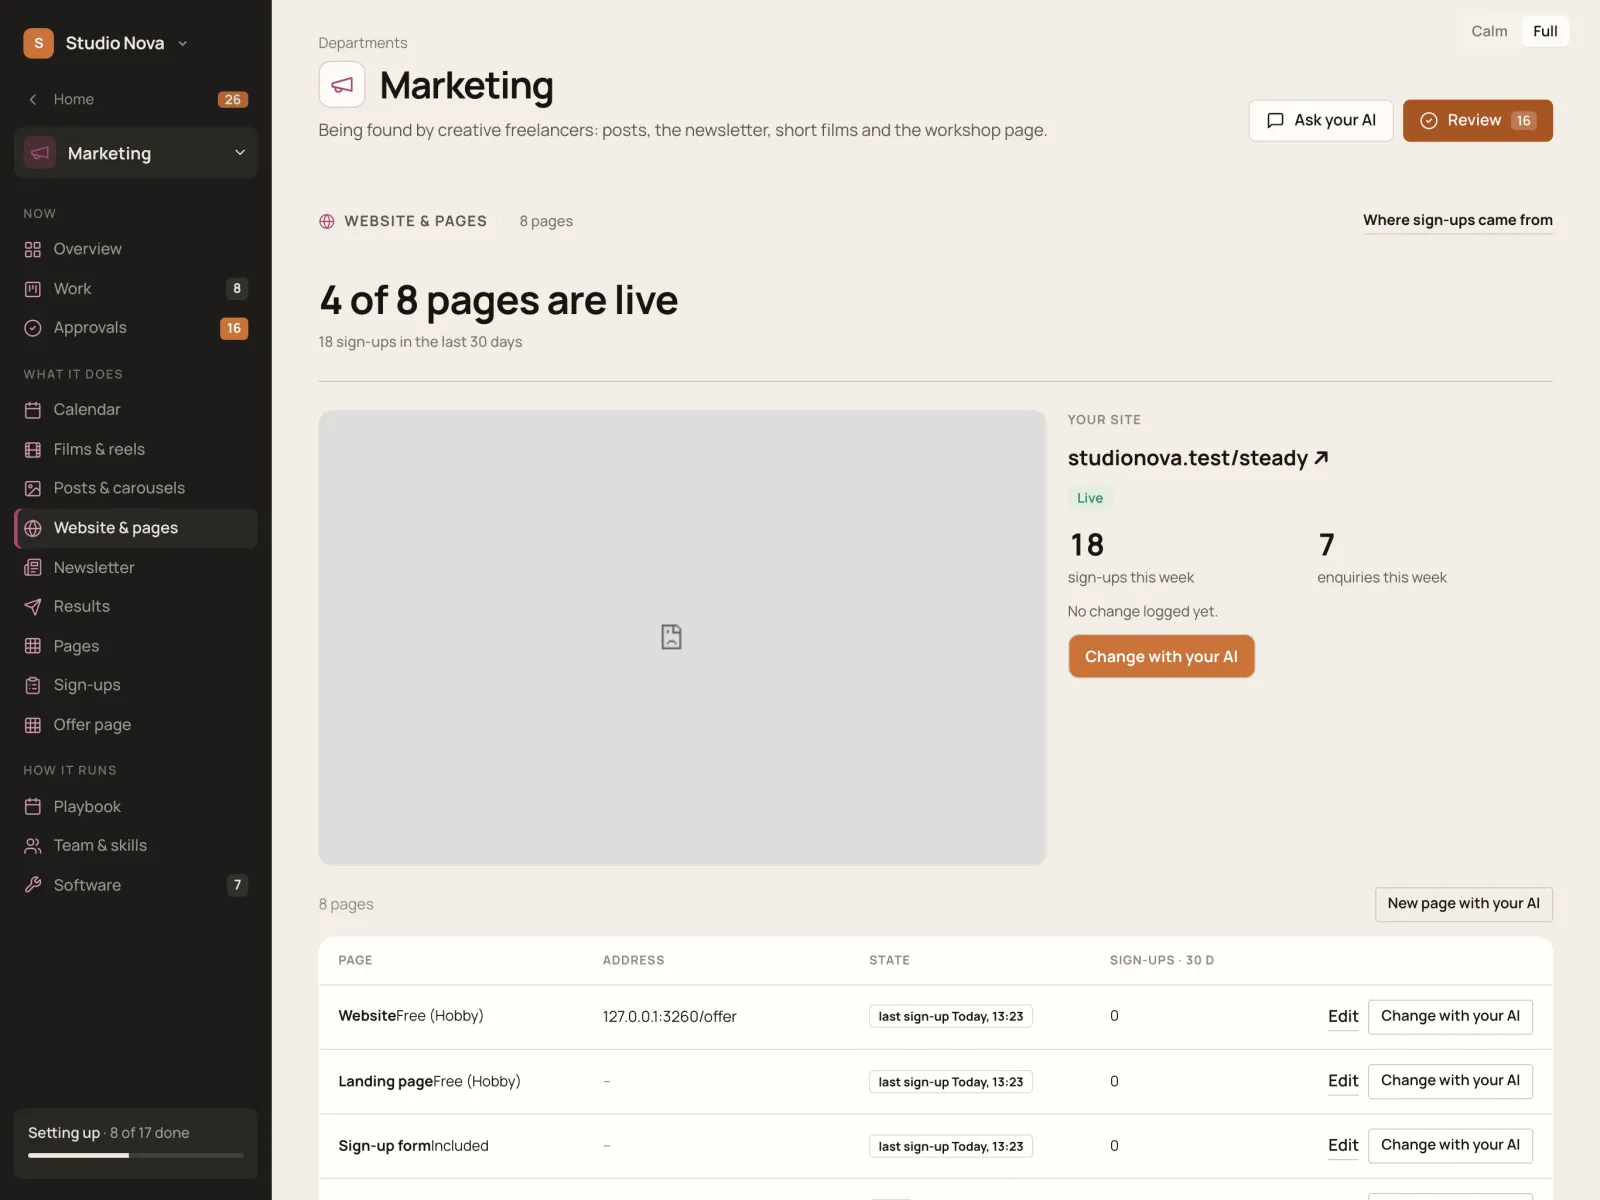Screen dimensions: 1600x1200
Task: Click the Live status badge
Action: click(1090, 498)
